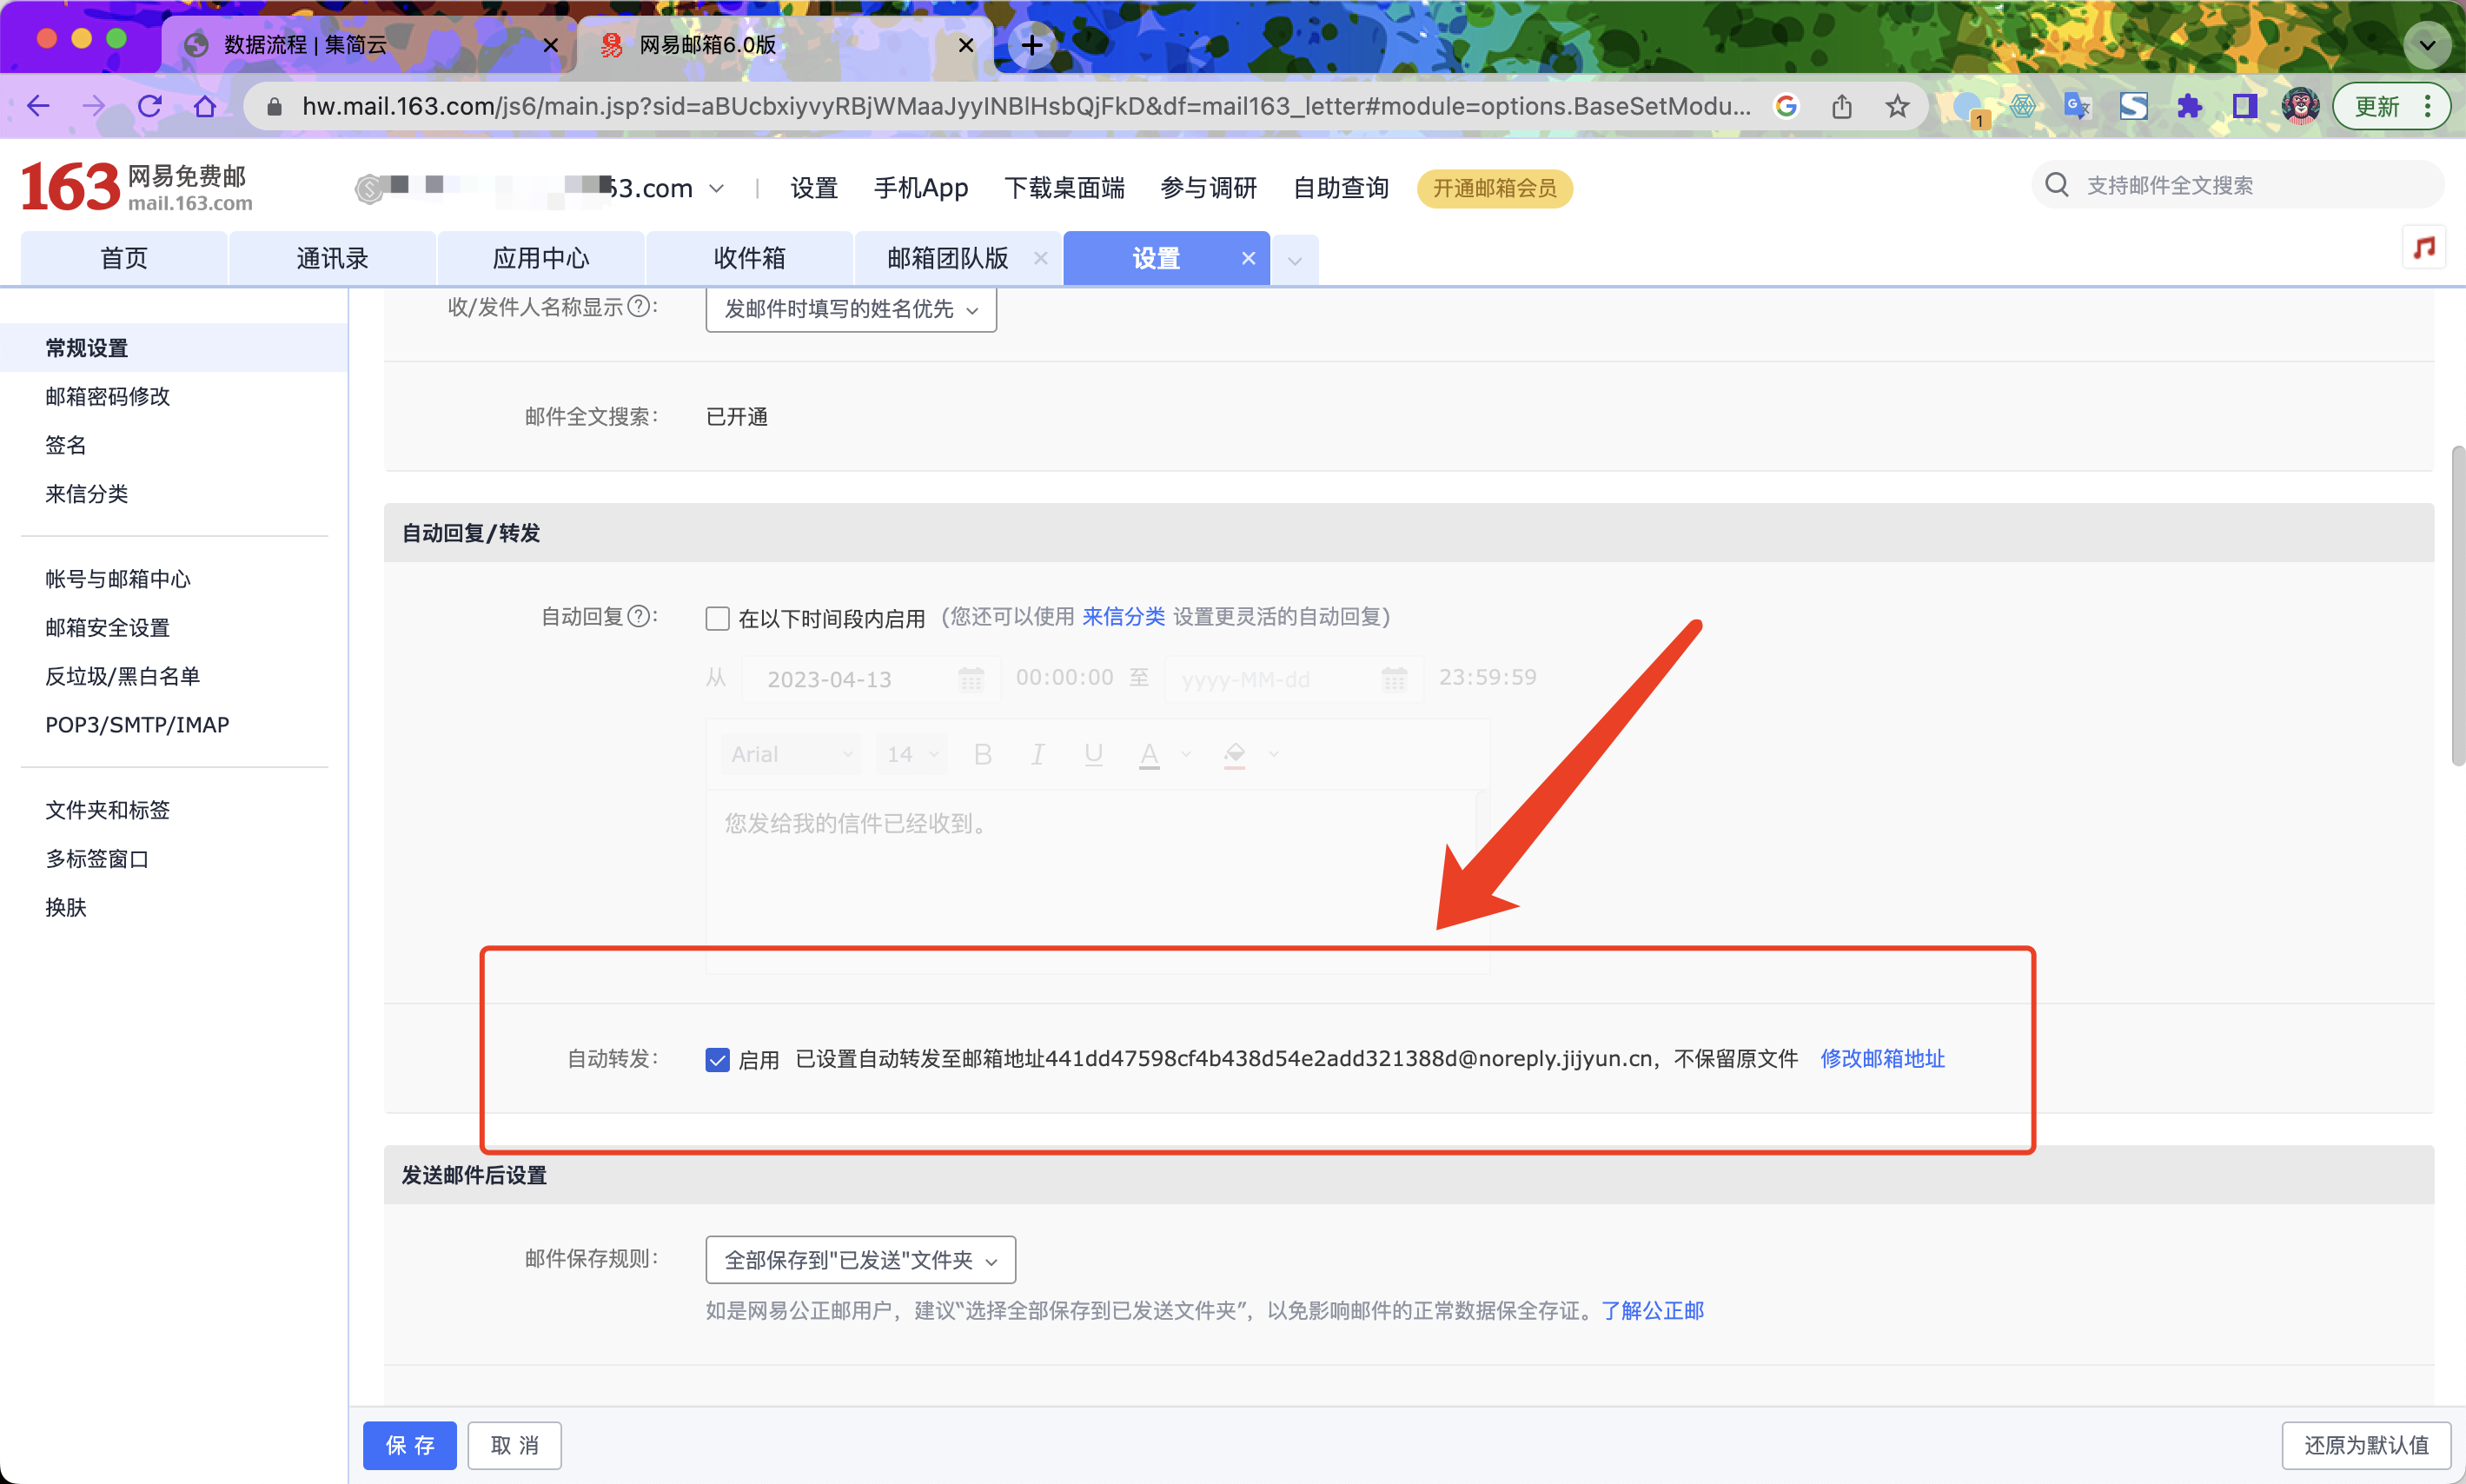Click the Underline formatting icon
Viewport: 2466px width, 1484px height.
(1093, 754)
